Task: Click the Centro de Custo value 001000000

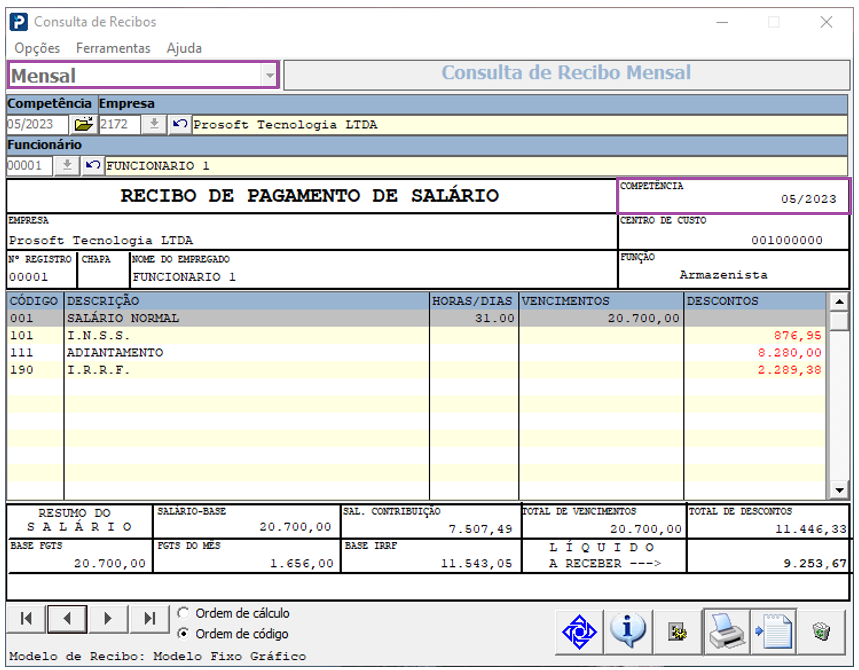Action: click(787, 240)
